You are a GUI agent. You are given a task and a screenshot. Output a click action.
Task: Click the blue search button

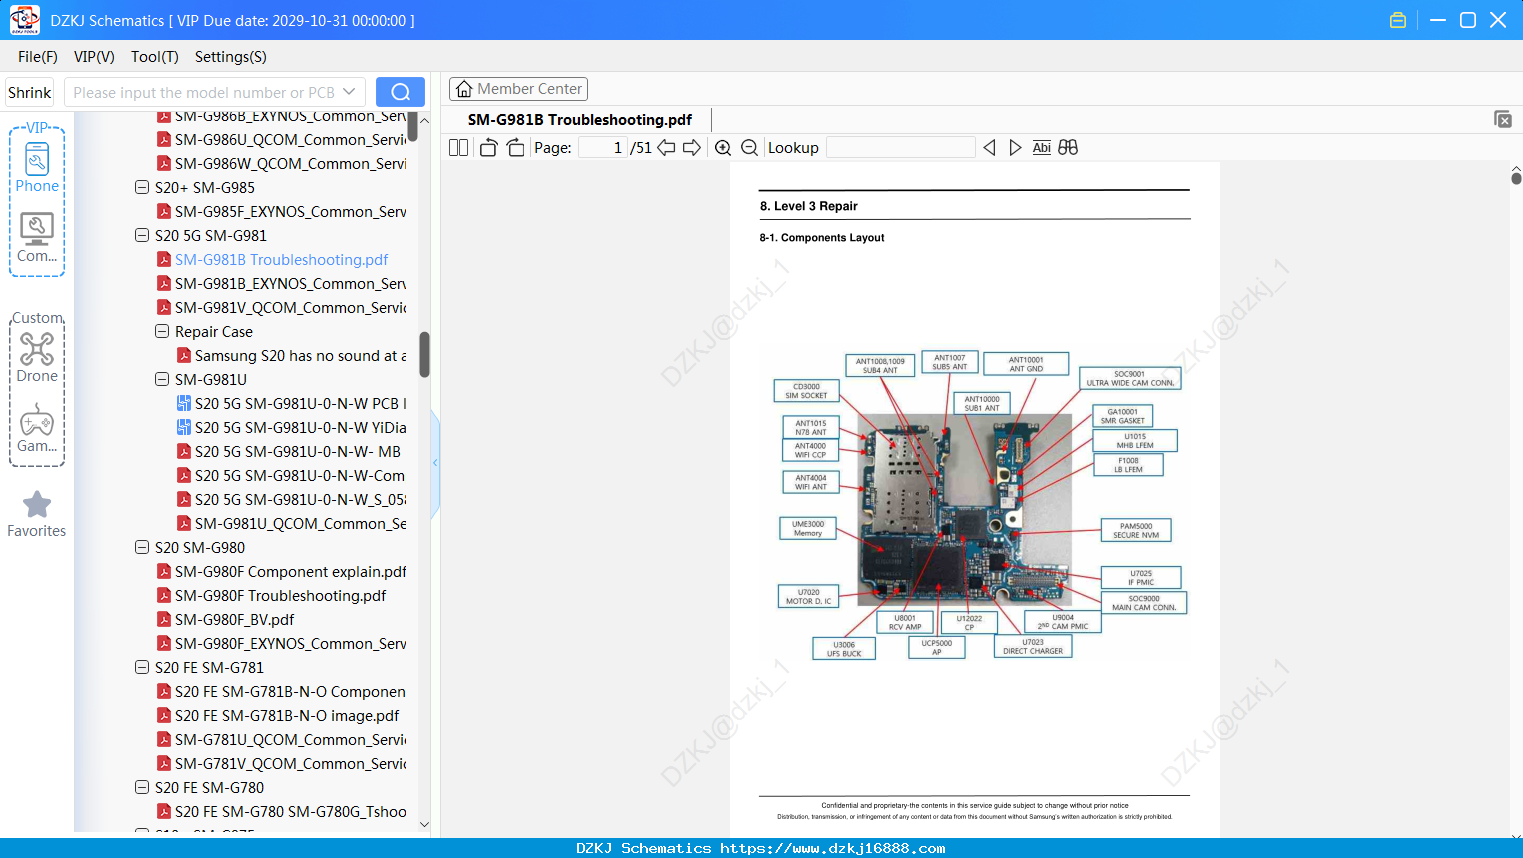[x=400, y=92]
